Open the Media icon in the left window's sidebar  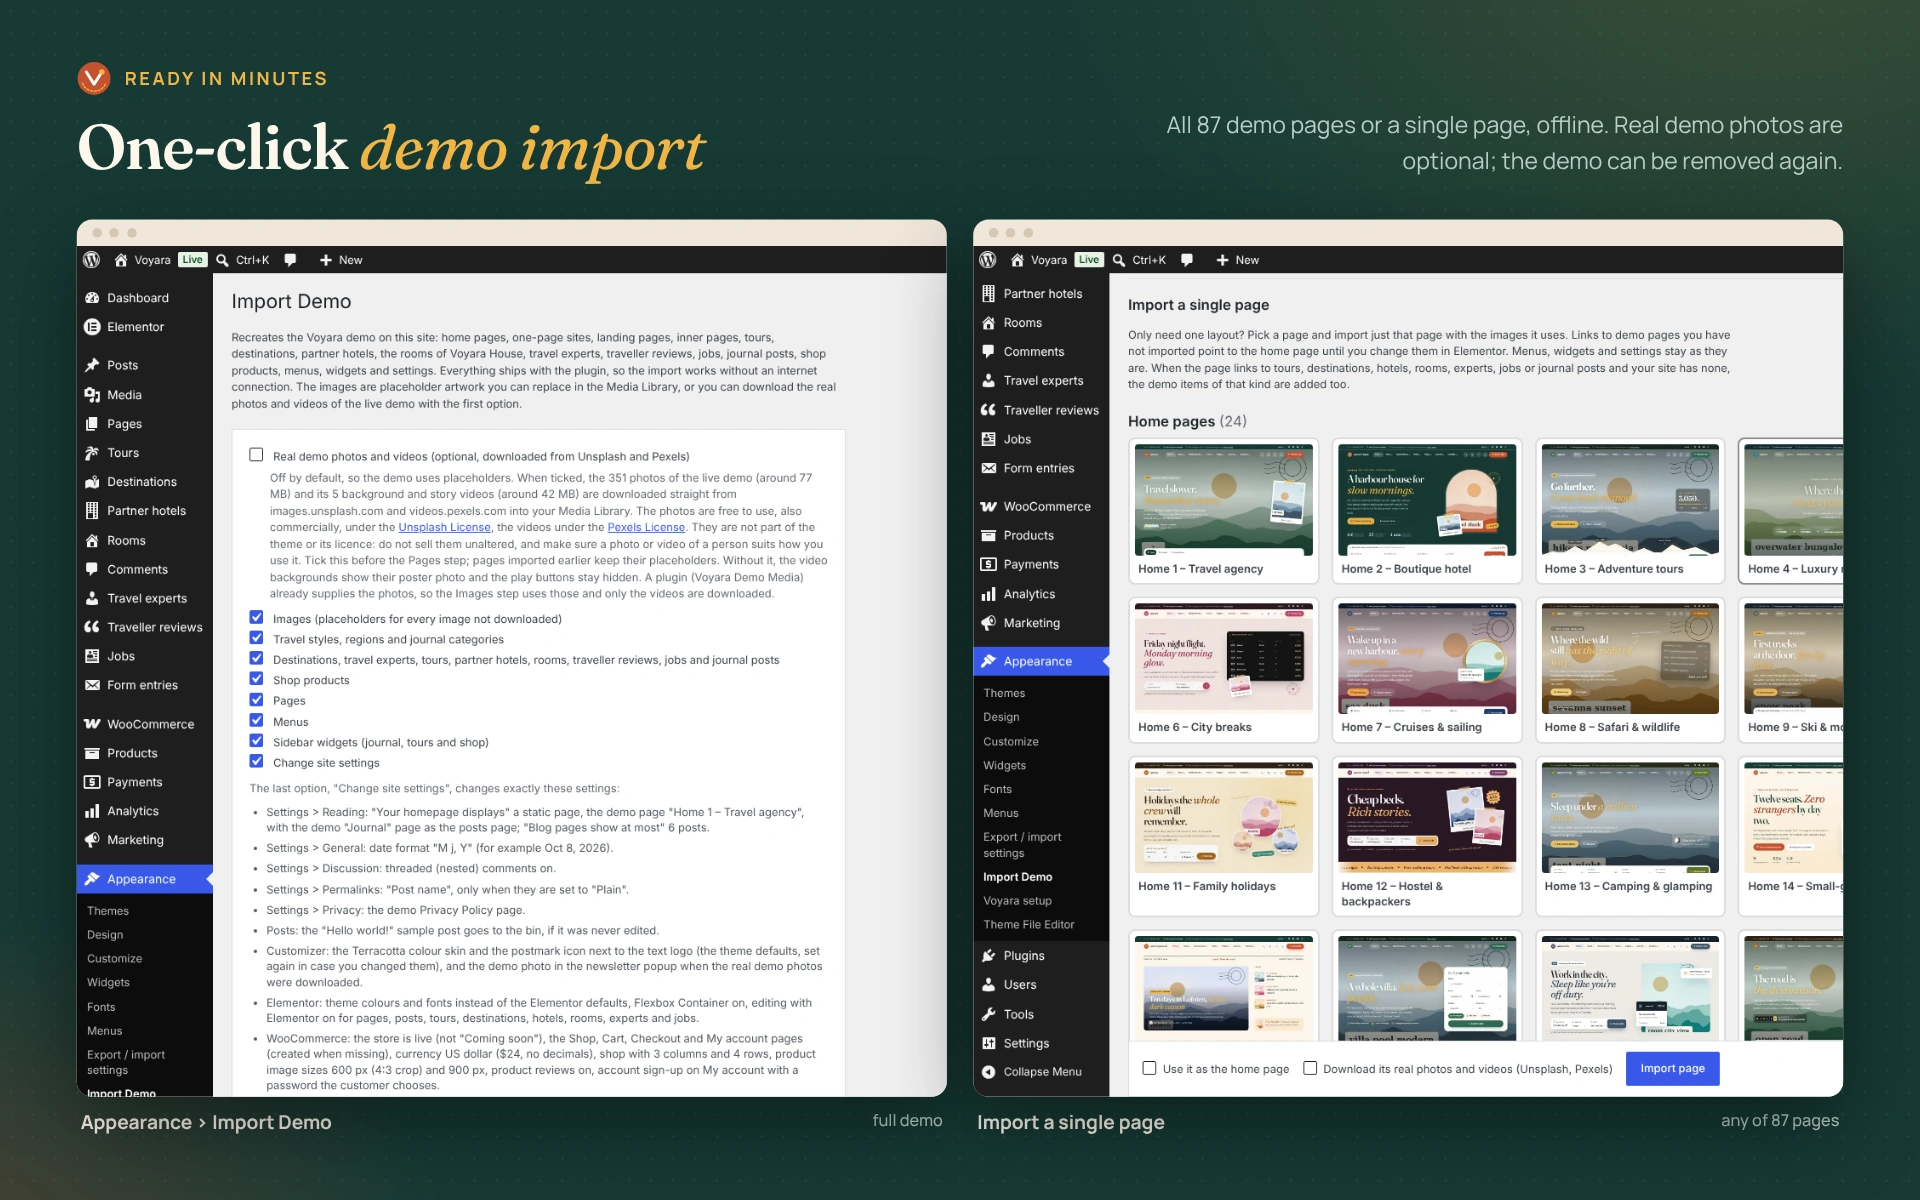(92, 395)
